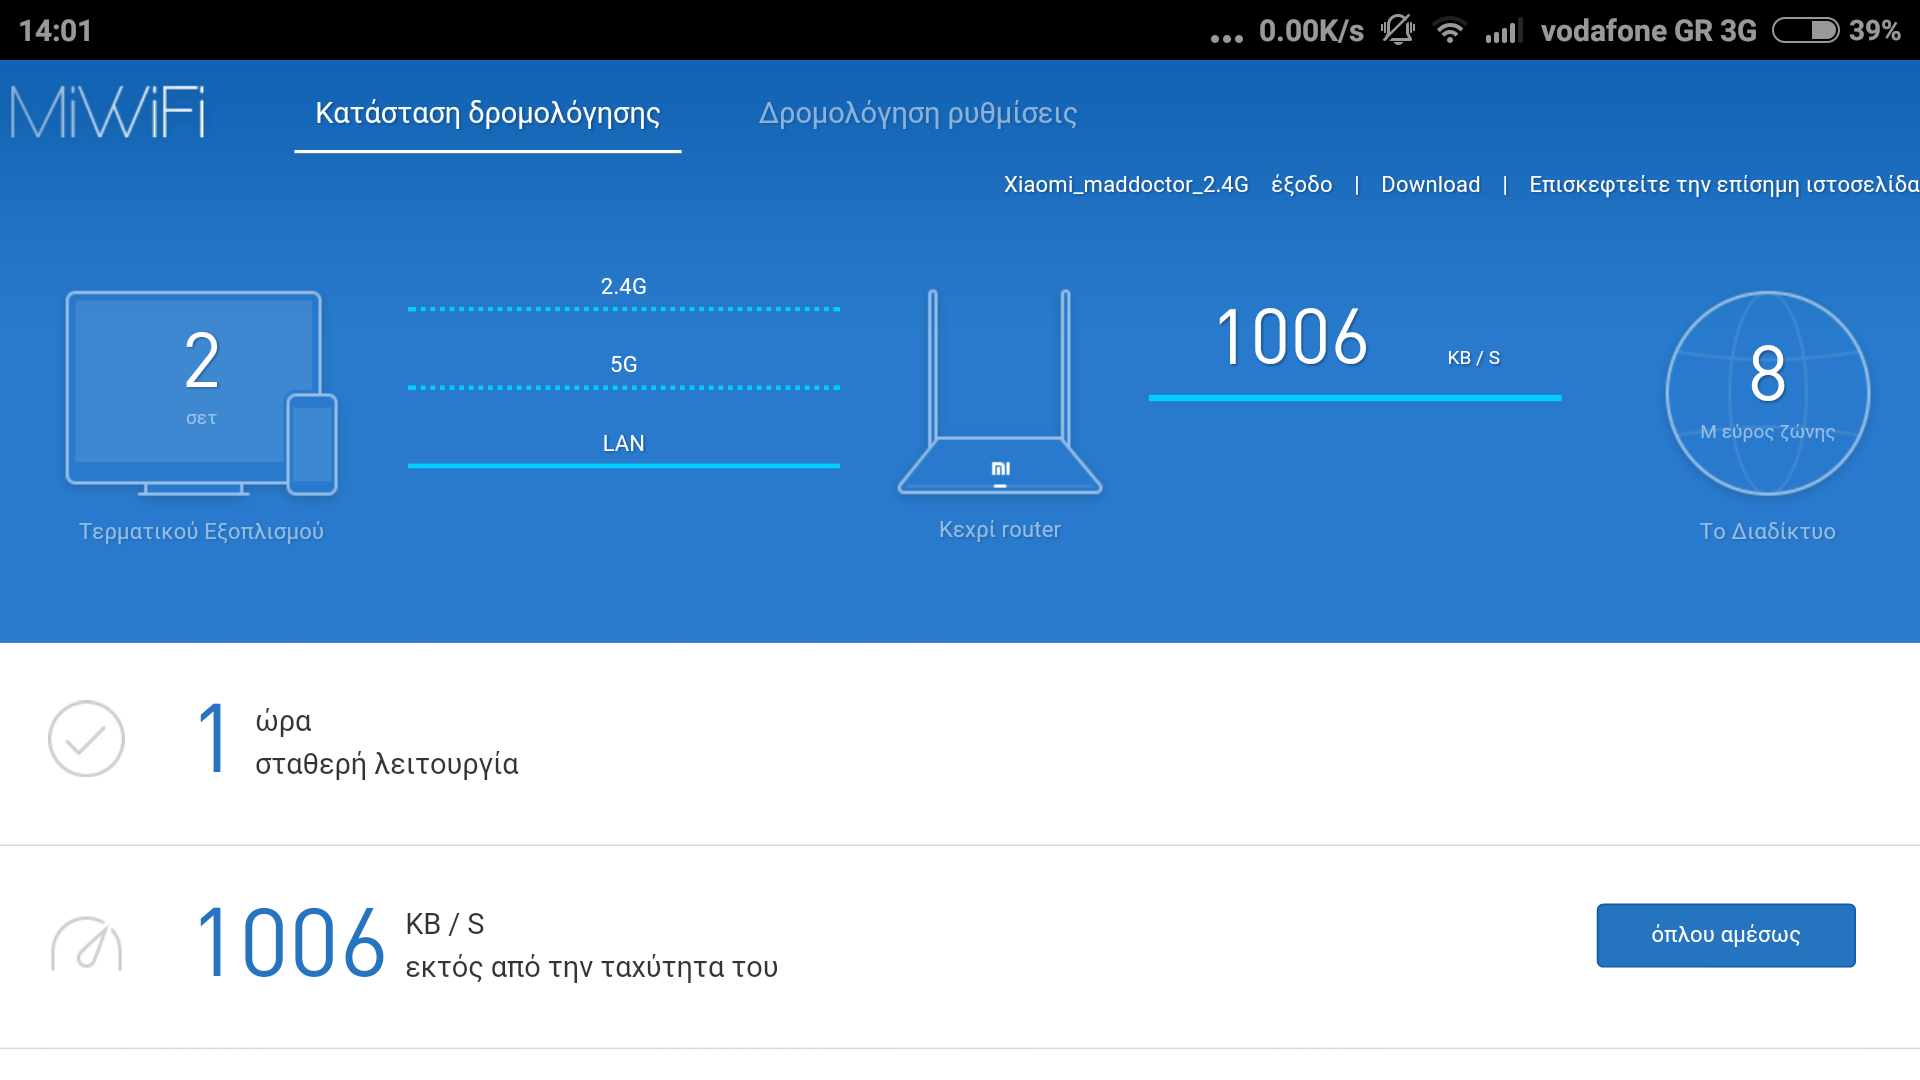This screenshot has width=1920, height=1080.
Task: Click the Download link
Action: pyautogui.click(x=1430, y=185)
